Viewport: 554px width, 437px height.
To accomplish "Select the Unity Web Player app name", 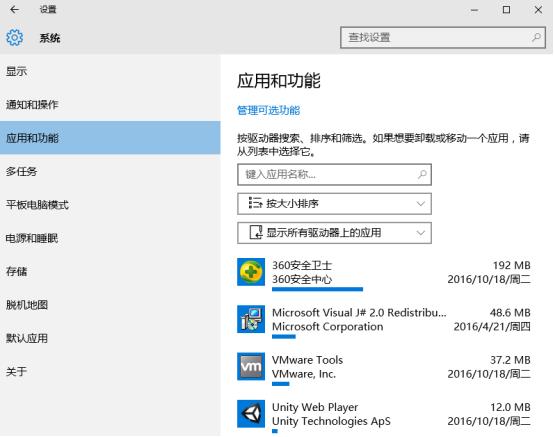I will point(315,407).
